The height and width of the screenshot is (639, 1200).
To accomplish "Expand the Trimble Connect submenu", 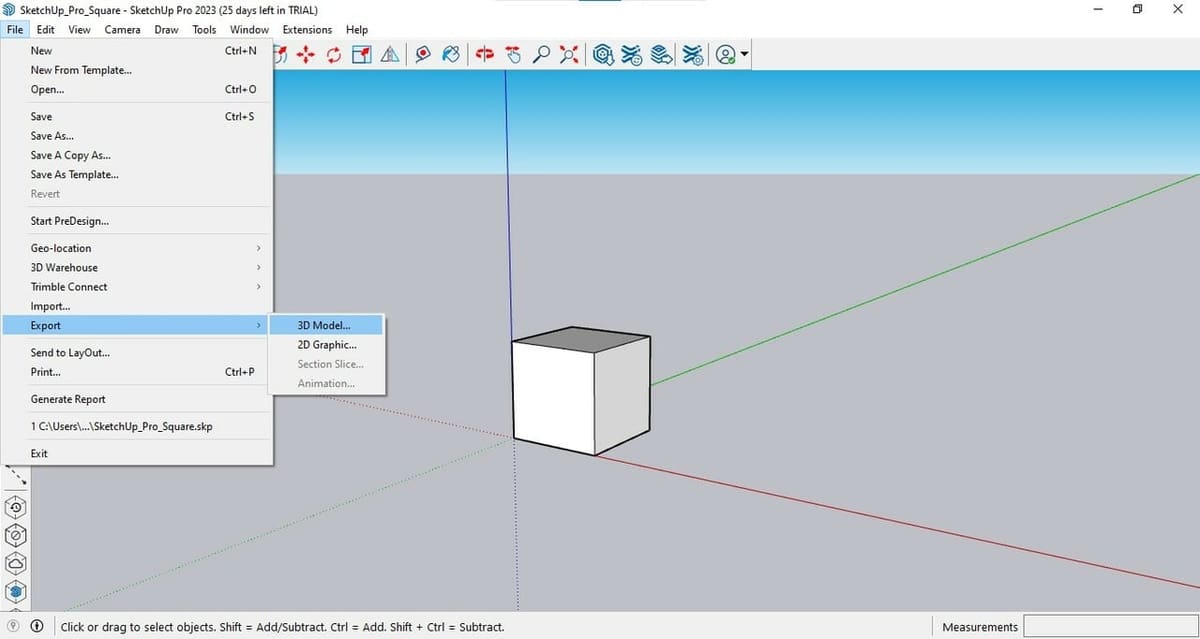I will point(67,287).
